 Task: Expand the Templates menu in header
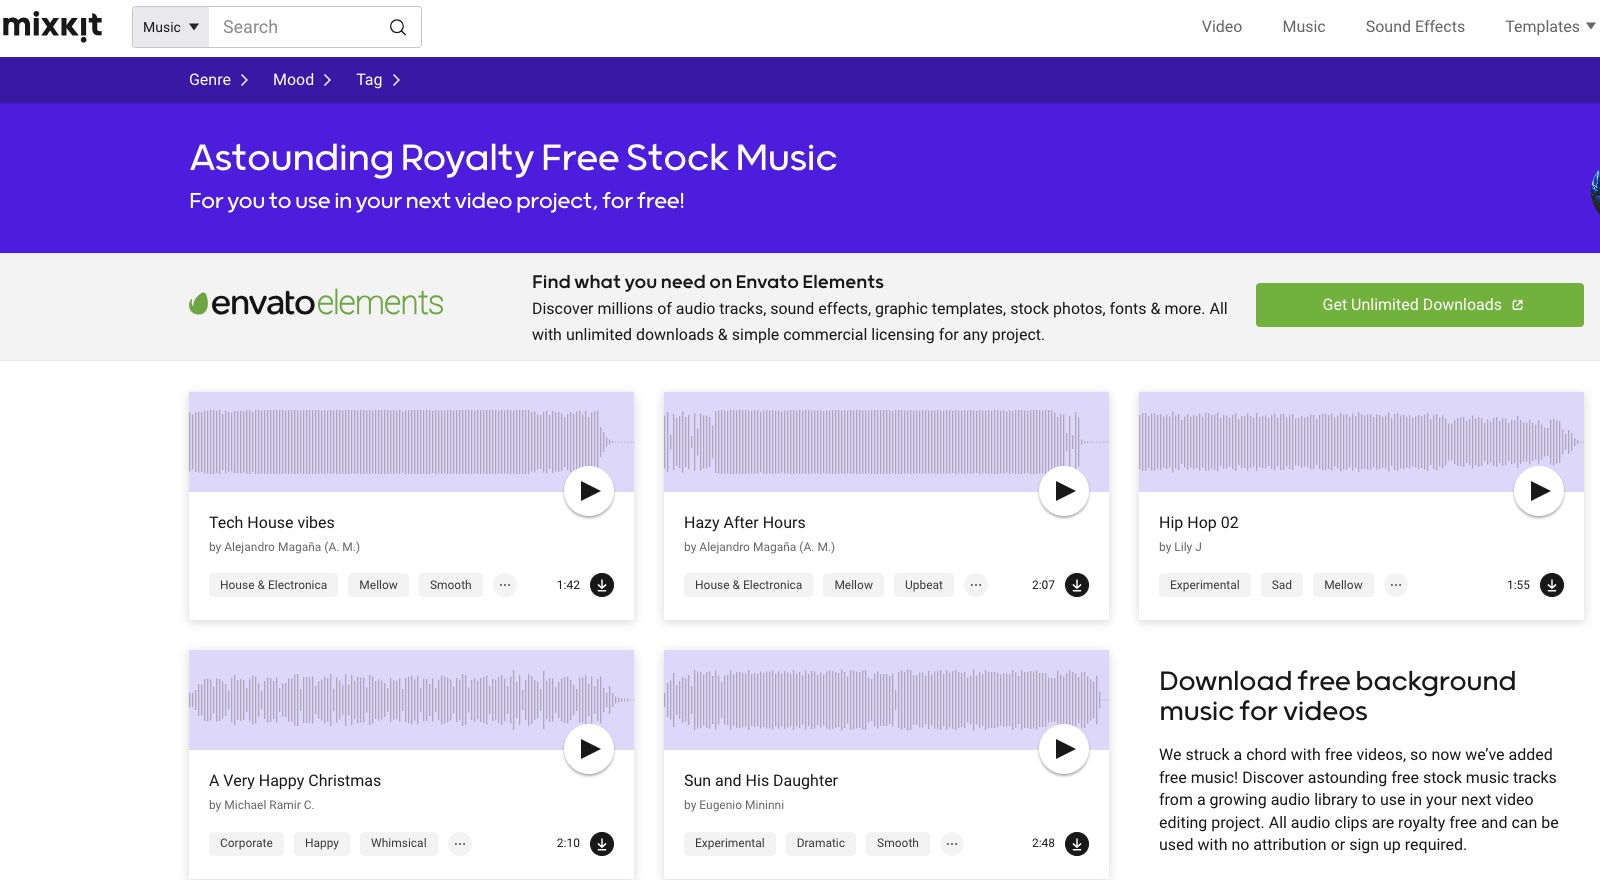tap(1549, 27)
